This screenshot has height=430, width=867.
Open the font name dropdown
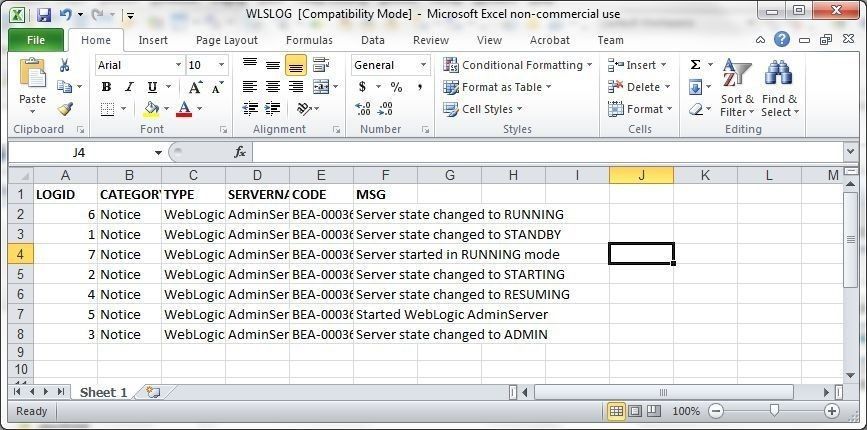(x=179, y=65)
